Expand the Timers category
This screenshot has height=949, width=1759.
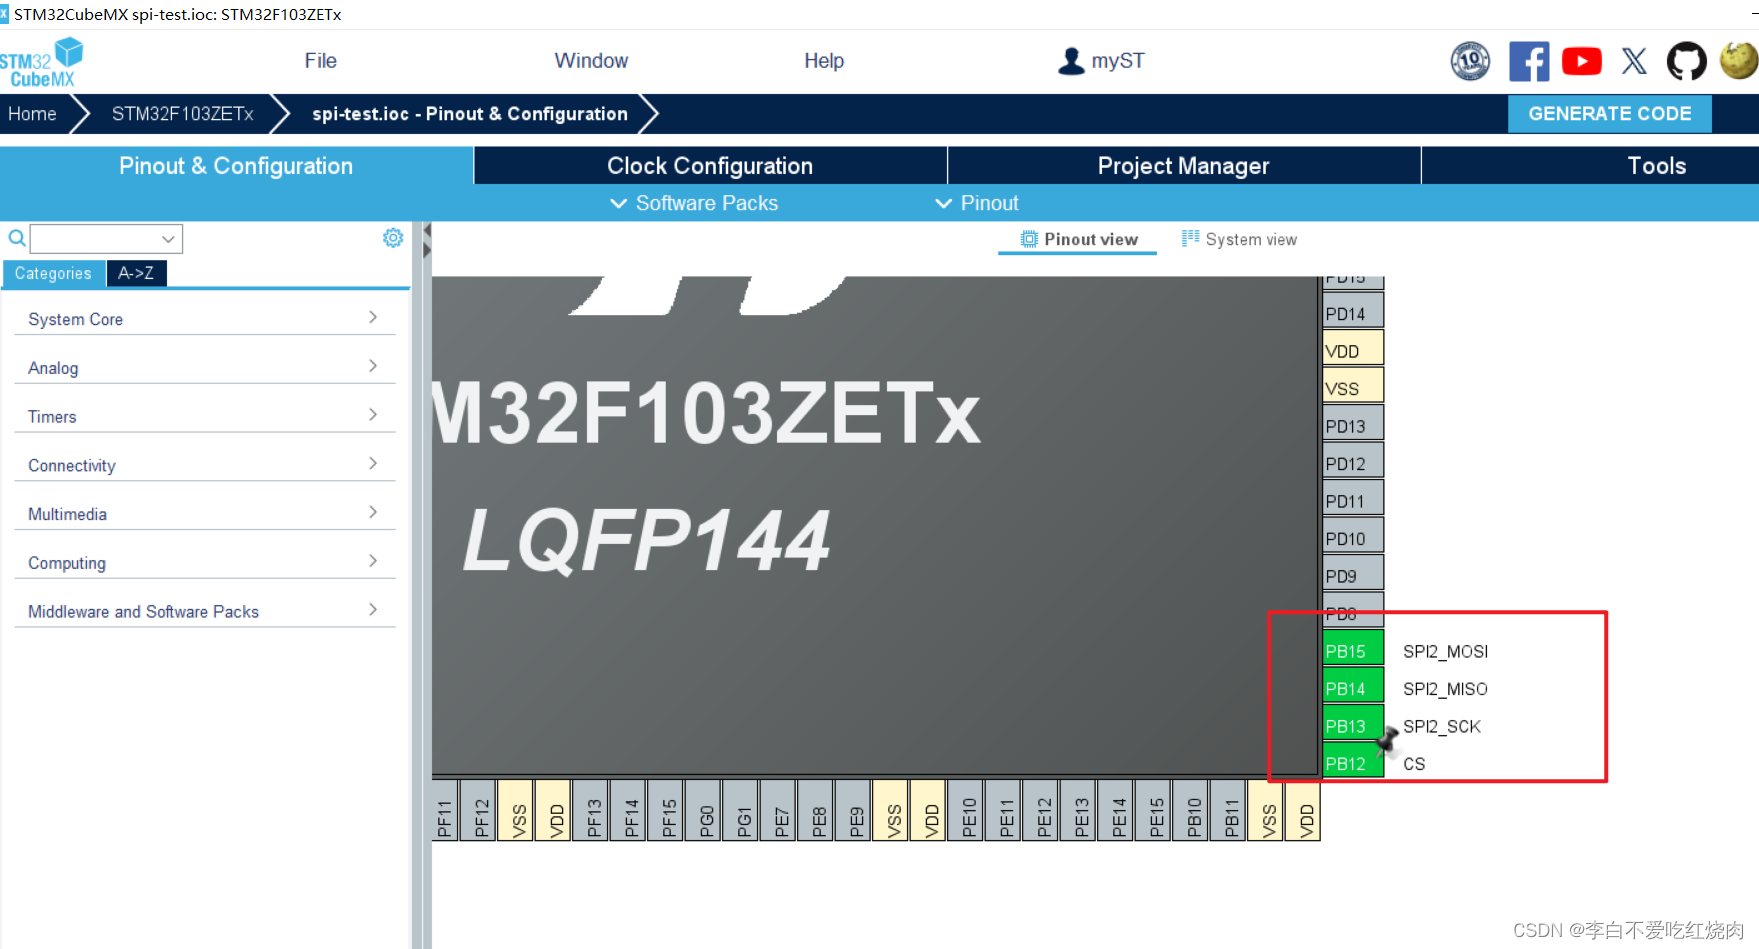(x=204, y=416)
